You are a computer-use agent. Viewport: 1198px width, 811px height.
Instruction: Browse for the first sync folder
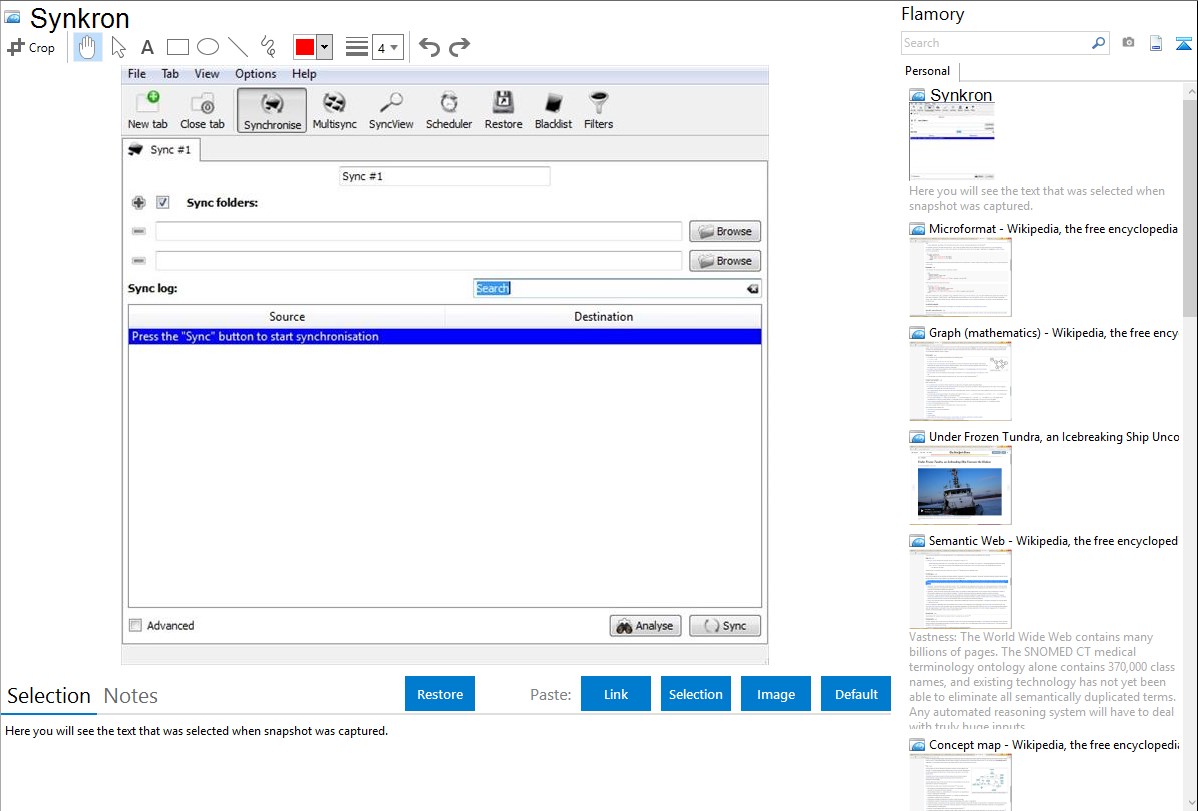point(725,231)
